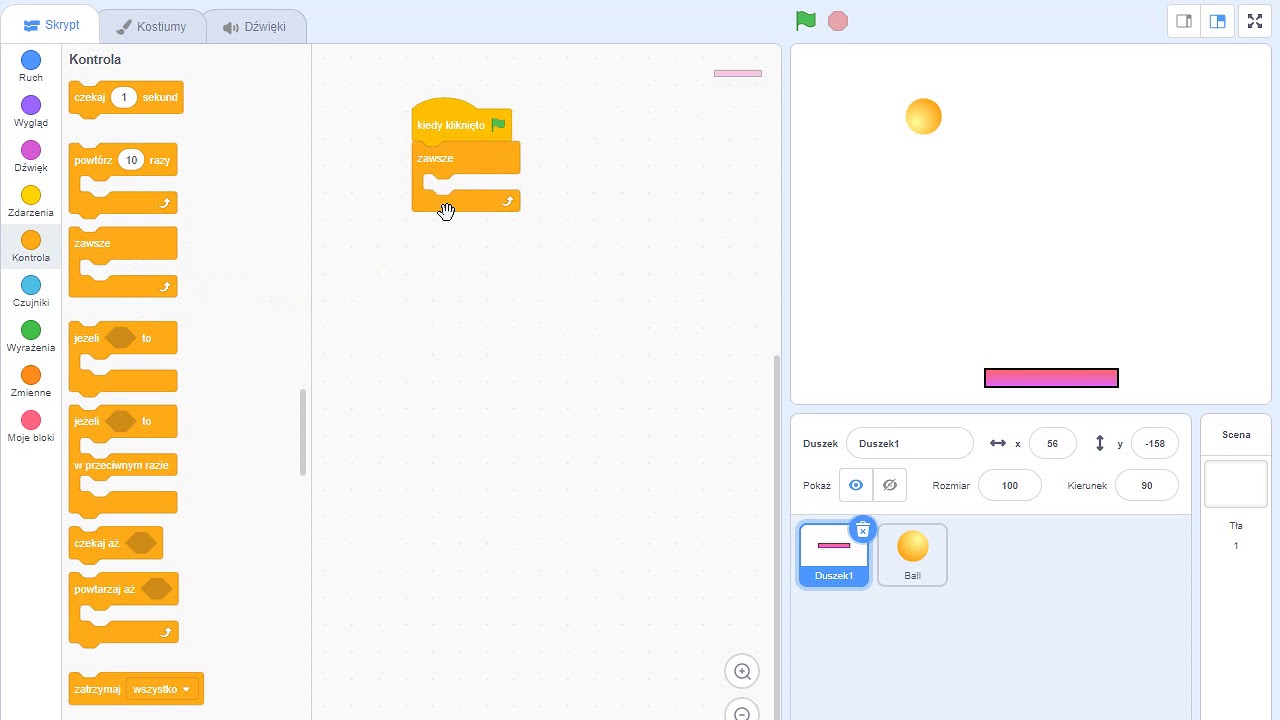The image size is (1280, 720).
Task: Open the Kostiumy tab
Action: 152,27
